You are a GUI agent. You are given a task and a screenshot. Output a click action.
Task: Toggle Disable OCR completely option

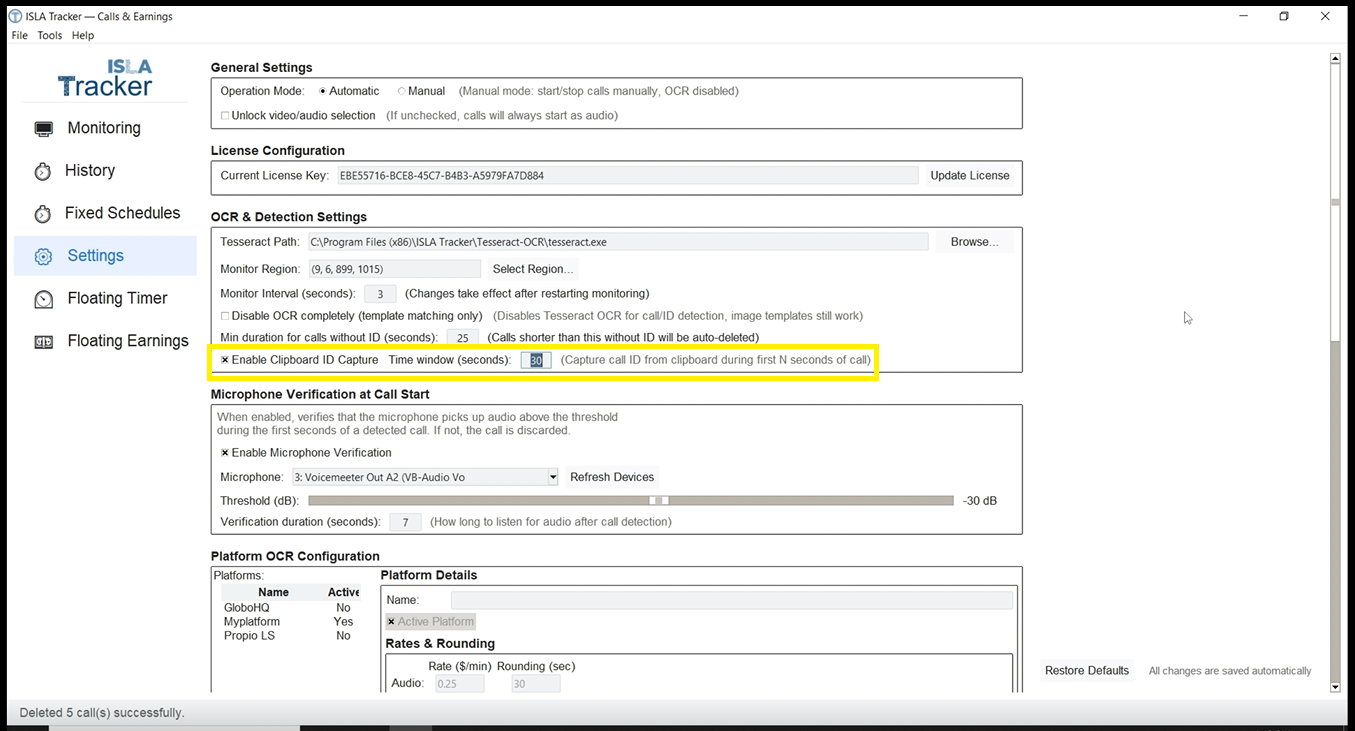click(x=225, y=316)
